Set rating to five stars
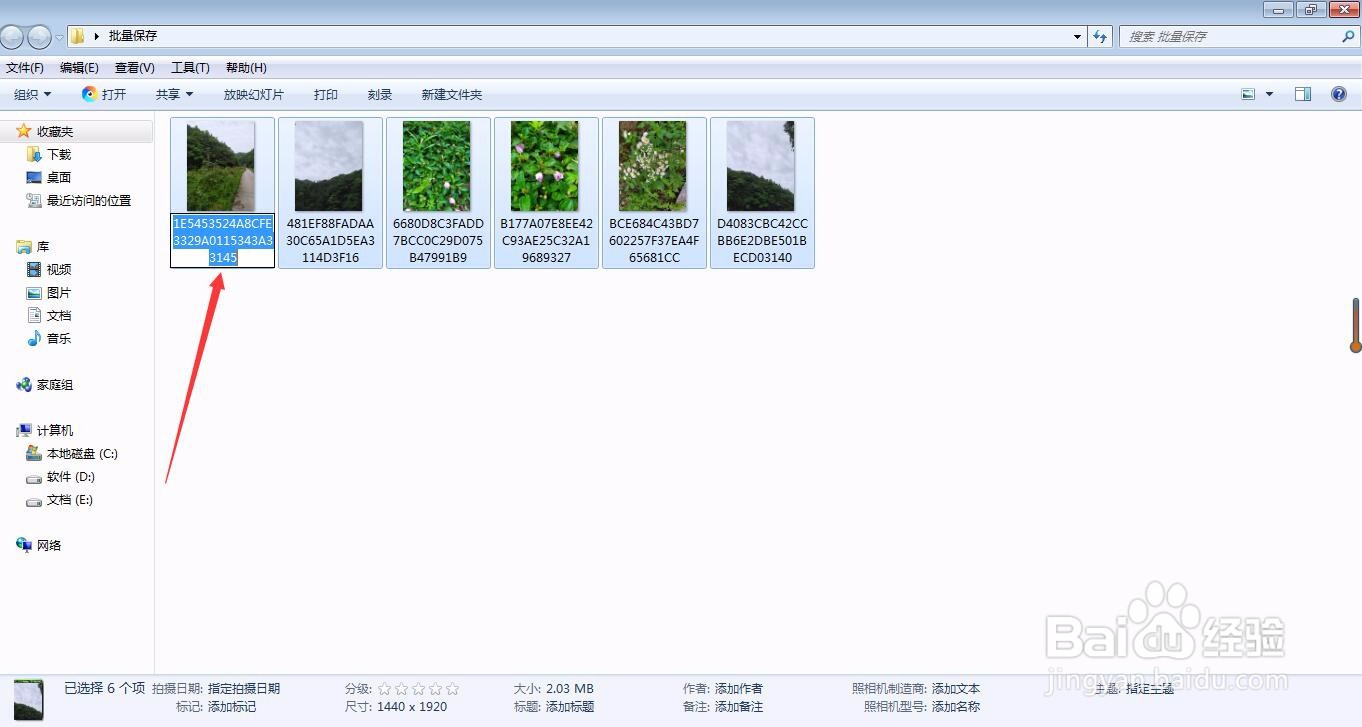The height and width of the screenshot is (727, 1362). tap(452, 688)
